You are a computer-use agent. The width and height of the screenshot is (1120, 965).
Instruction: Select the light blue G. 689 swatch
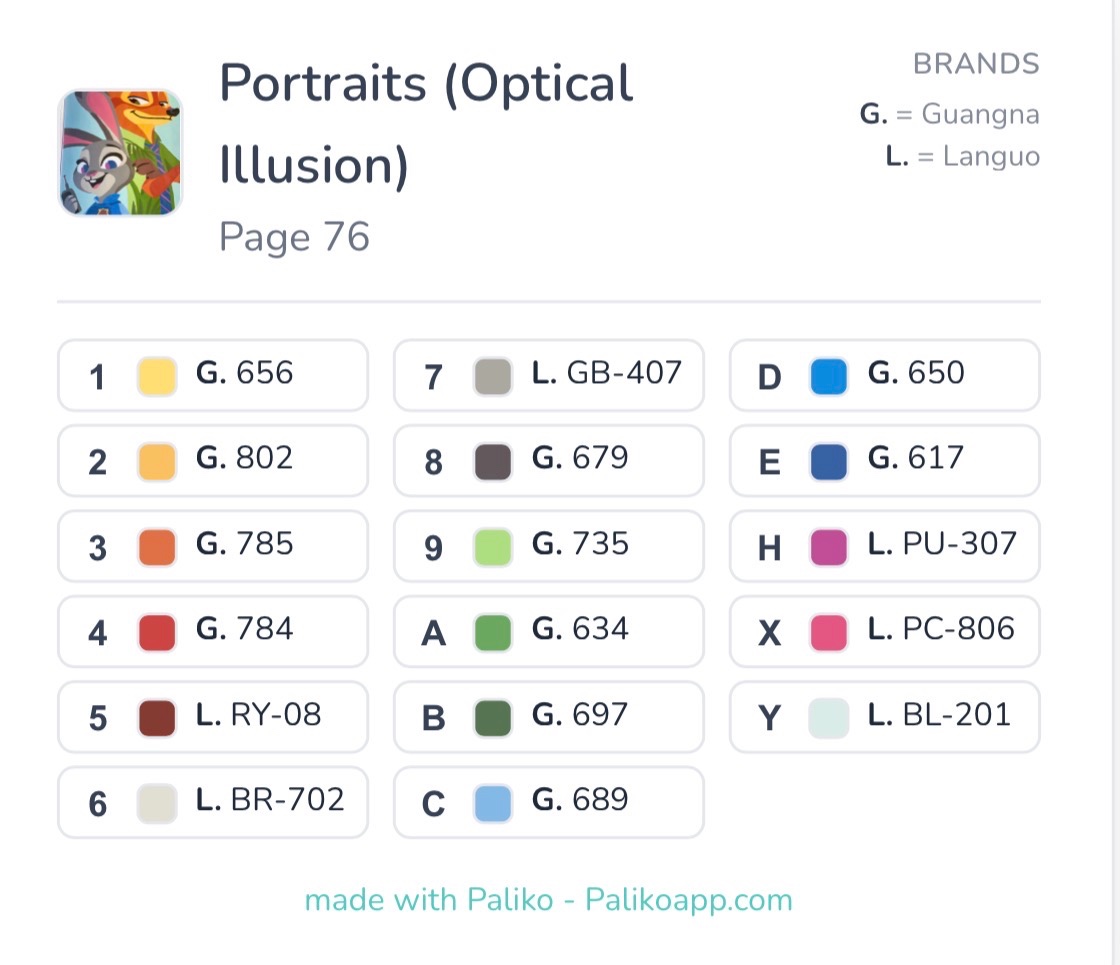click(493, 803)
